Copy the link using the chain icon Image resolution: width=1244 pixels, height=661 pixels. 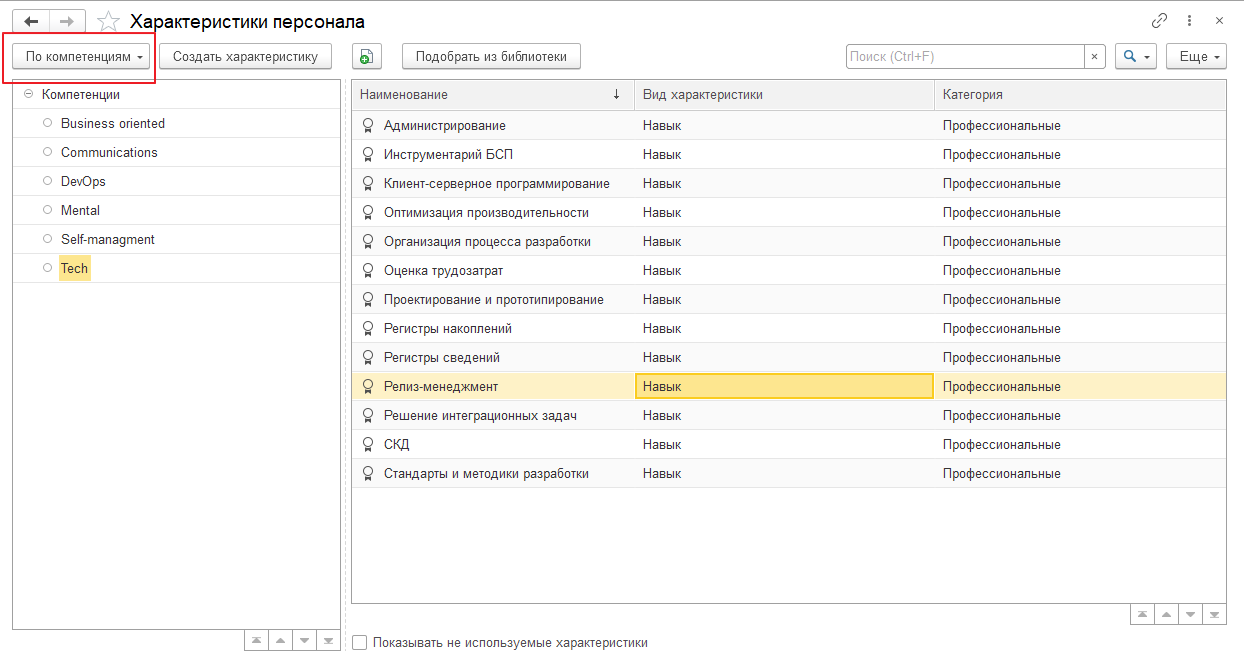[x=1160, y=21]
